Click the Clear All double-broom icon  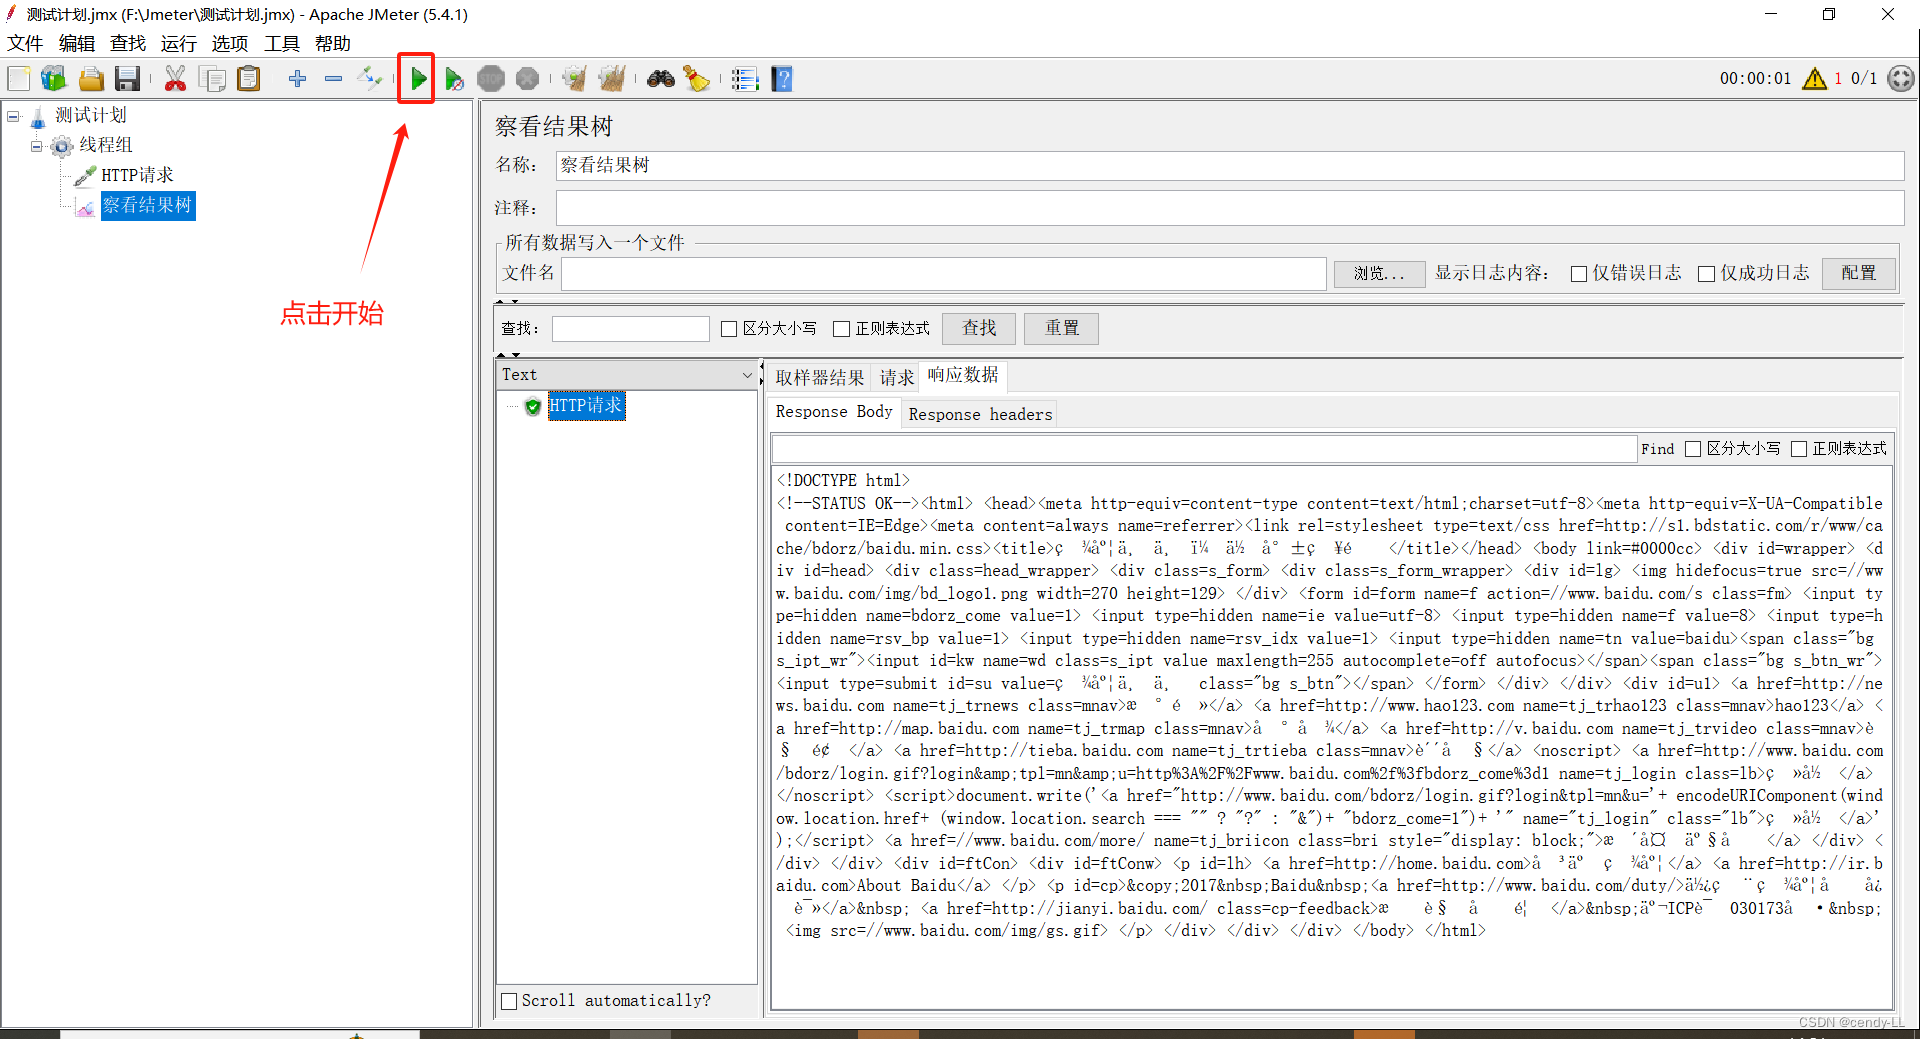[611, 79]
